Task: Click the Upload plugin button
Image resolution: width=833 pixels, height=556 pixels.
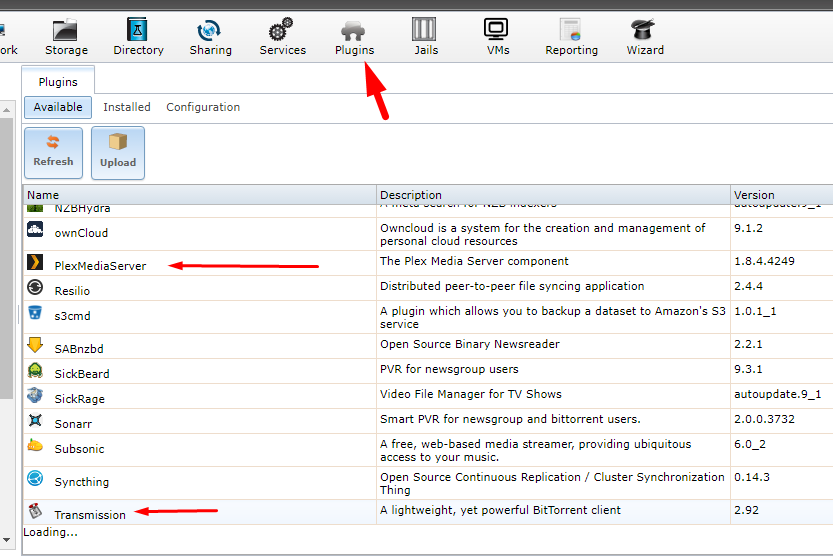Action: point(118,152)
